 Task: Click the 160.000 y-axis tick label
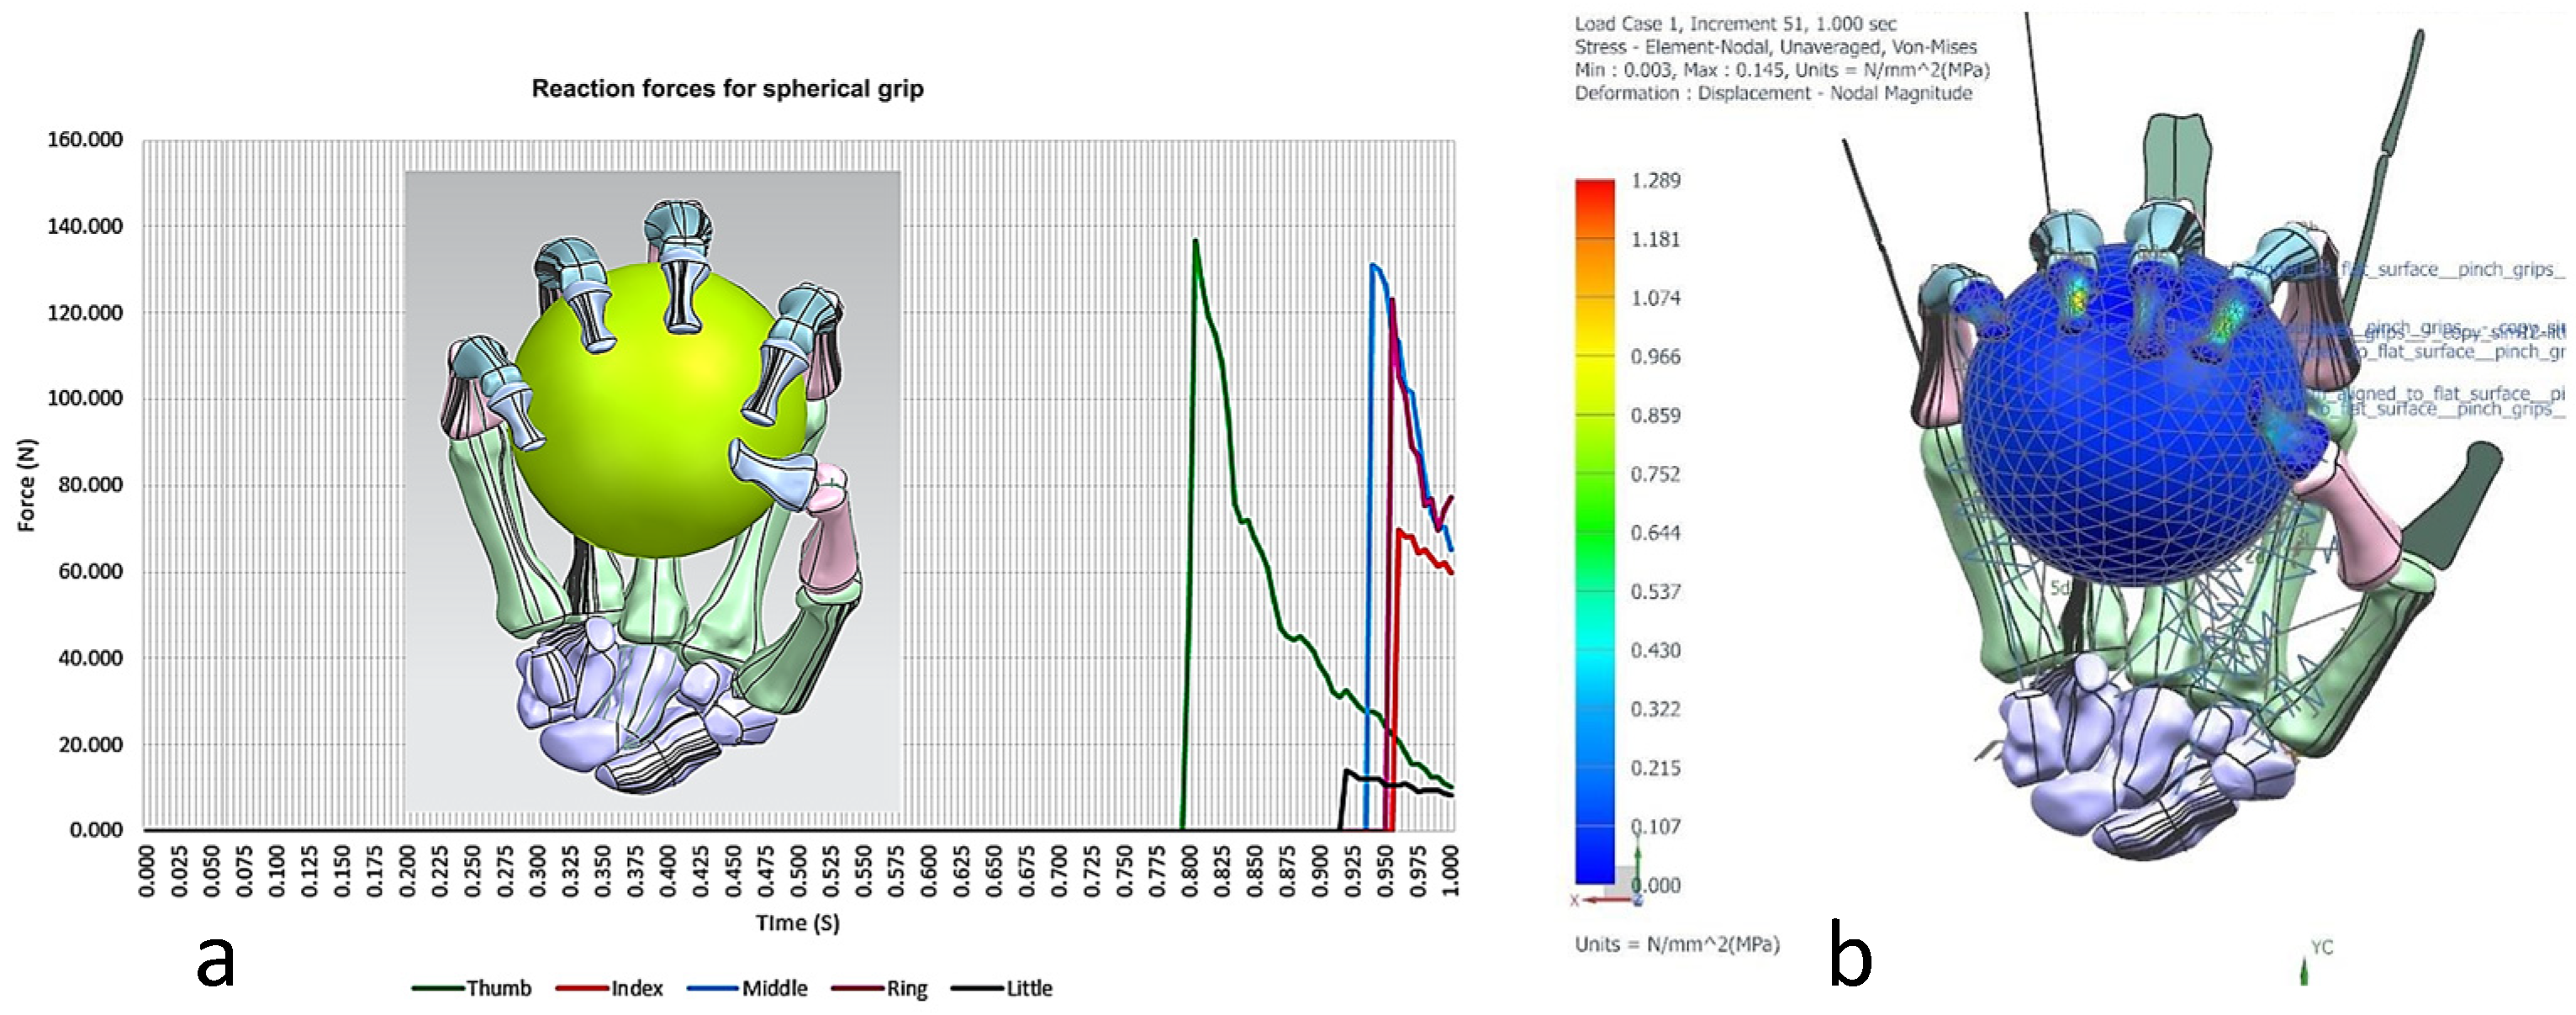[85, 139]
